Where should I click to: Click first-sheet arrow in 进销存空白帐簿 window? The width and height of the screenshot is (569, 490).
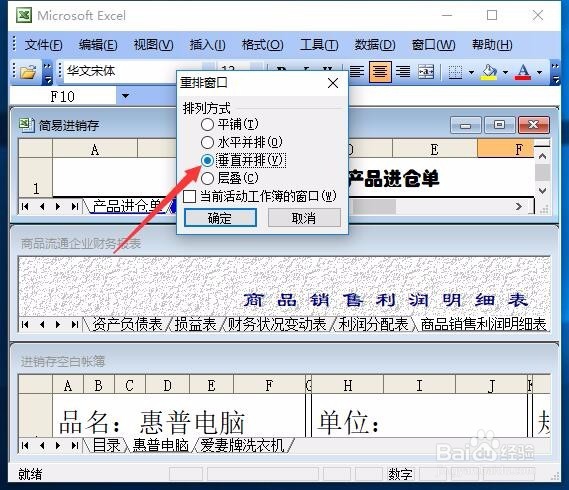(25, 445)
